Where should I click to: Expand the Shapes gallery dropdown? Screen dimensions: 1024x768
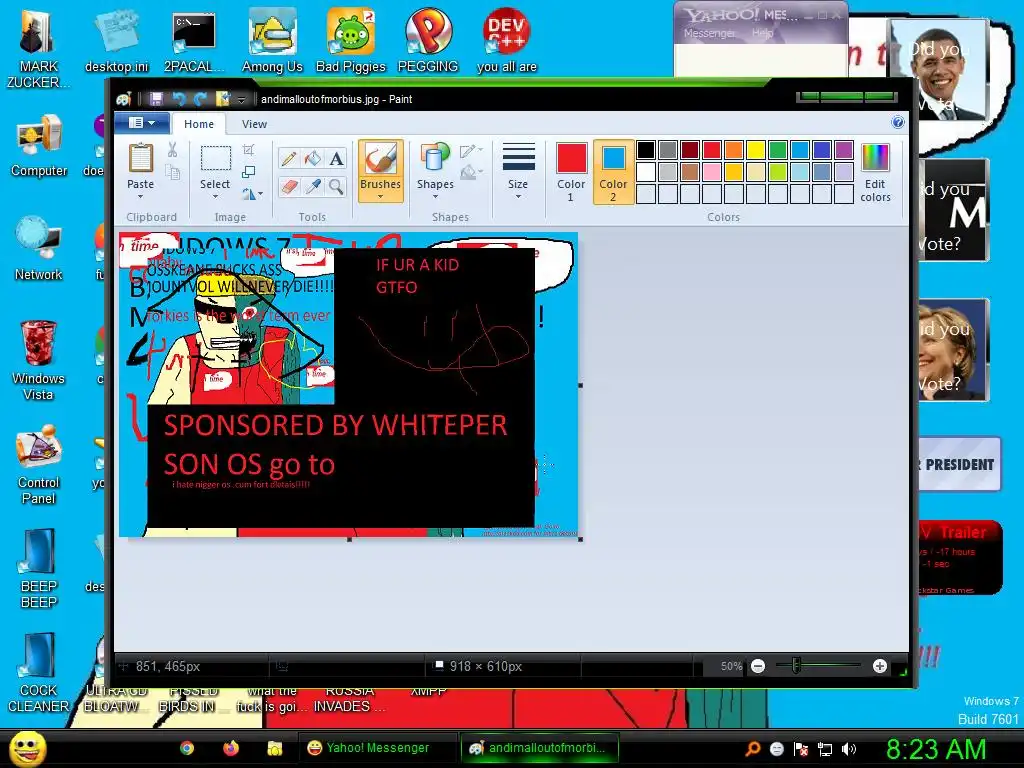(x=435, y=196)
